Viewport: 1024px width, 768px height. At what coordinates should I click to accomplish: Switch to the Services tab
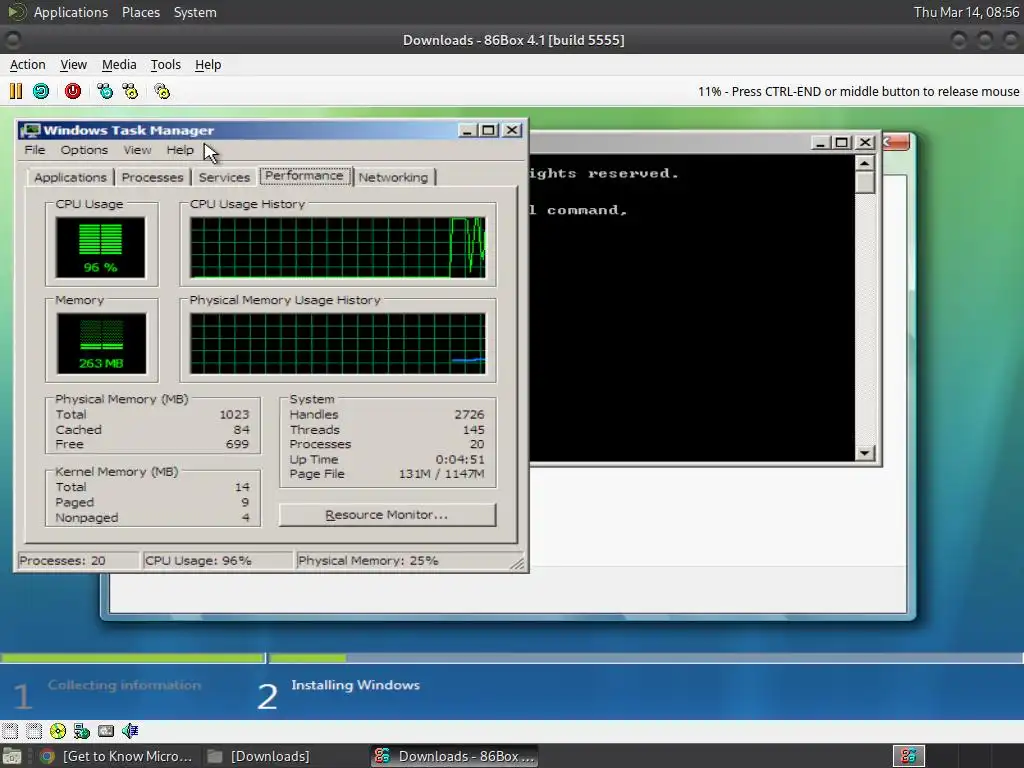tap(224, 178)
